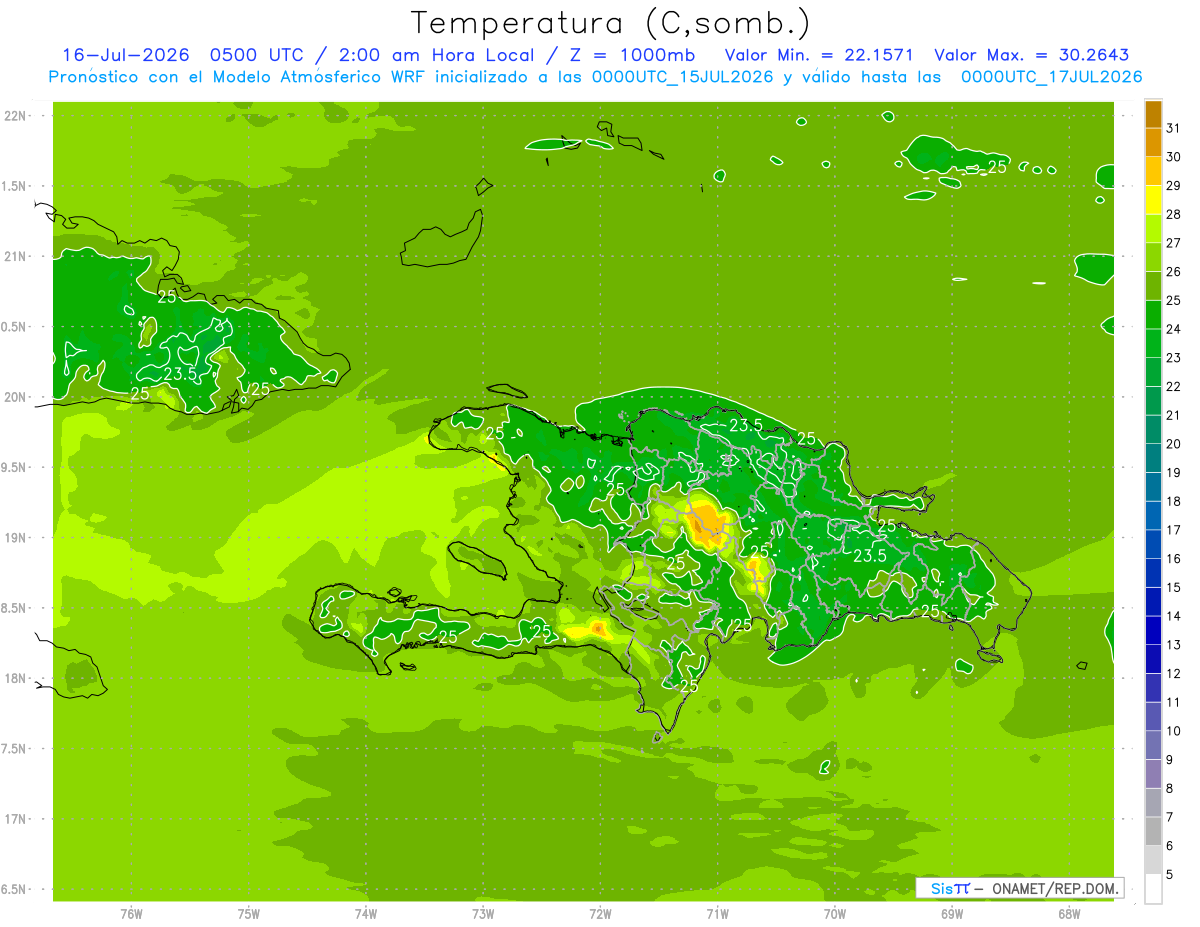The image size is (1200, 927).
Task: Pick the legend swatch between 30 and 31
Action: 1153,143
